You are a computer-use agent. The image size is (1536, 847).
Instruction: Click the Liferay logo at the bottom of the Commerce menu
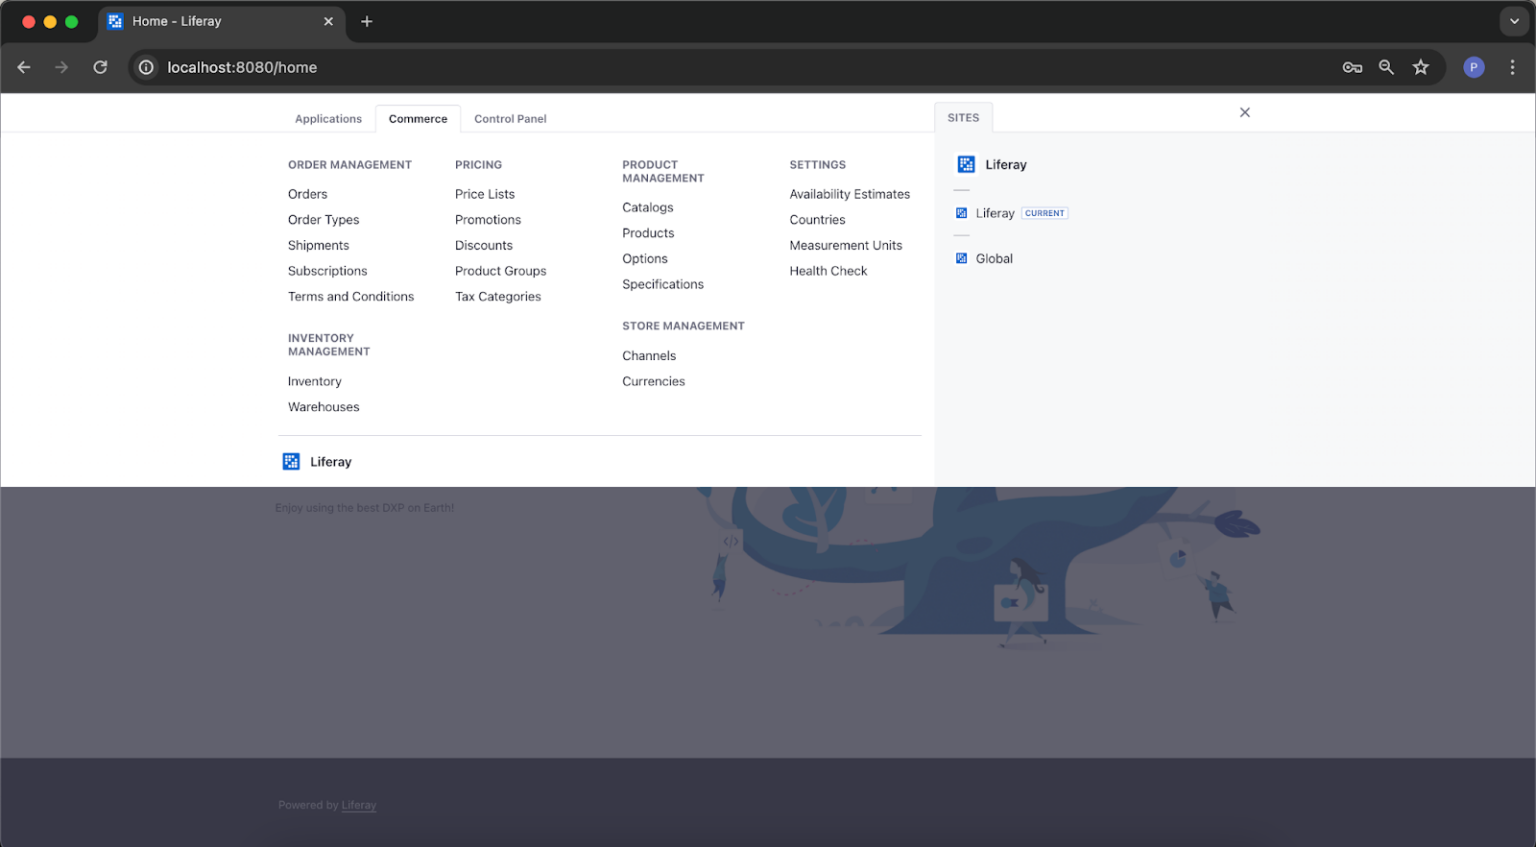coord(291,461)
